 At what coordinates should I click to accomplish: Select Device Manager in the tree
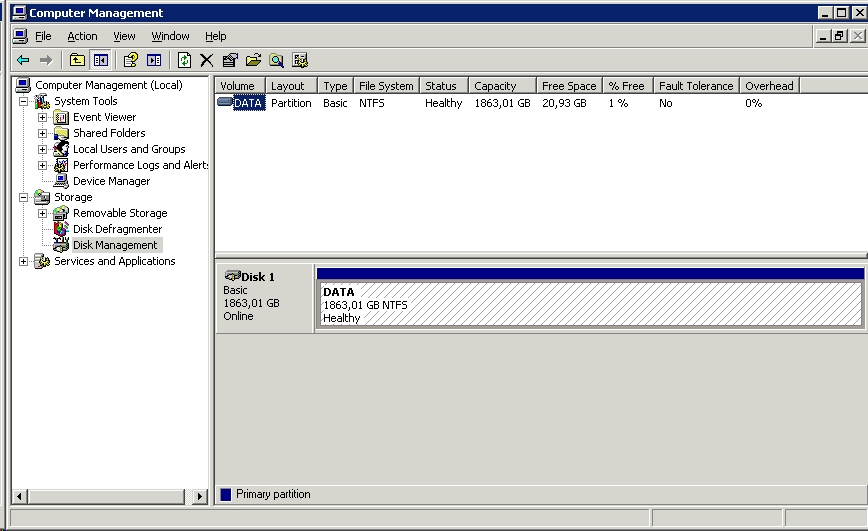(111, 181)
